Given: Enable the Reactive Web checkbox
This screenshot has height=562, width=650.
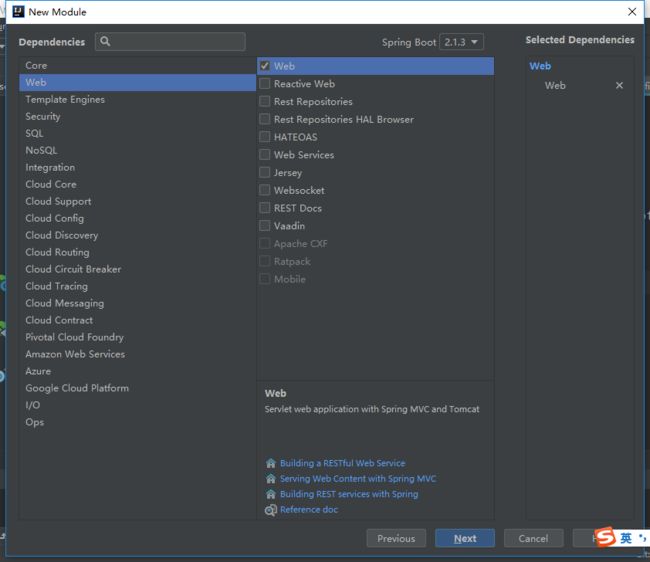Looking at the screenshot, I should pyautogui.click(x=264, y=84).
